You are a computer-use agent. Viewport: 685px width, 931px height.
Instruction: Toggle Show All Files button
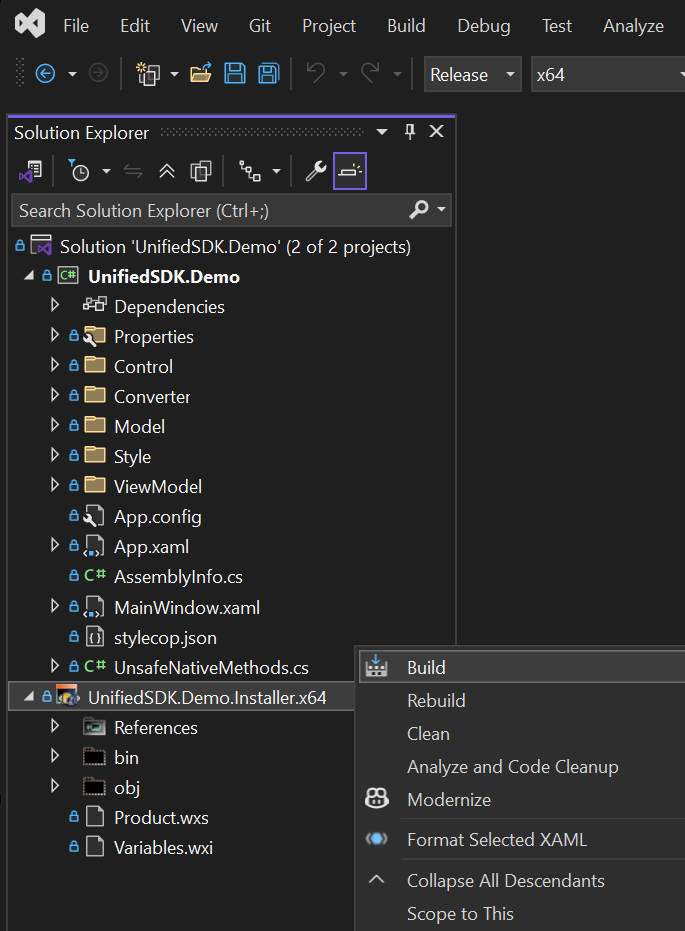201,171
